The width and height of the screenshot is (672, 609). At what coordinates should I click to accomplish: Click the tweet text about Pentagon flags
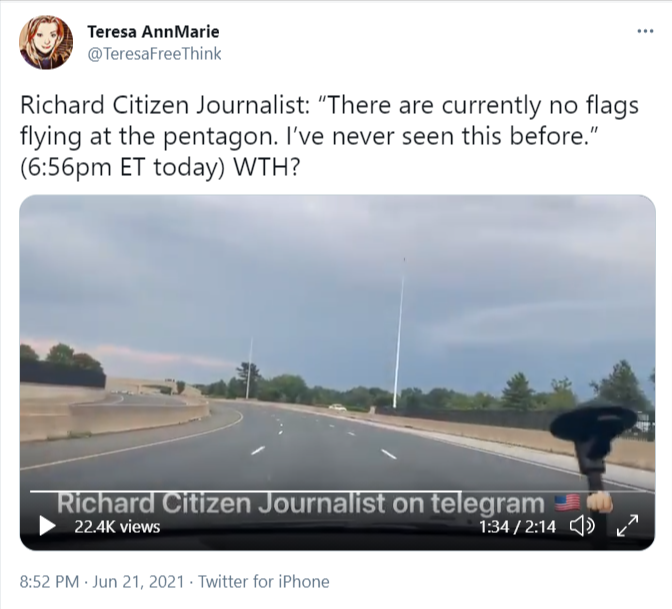(329, 136)
